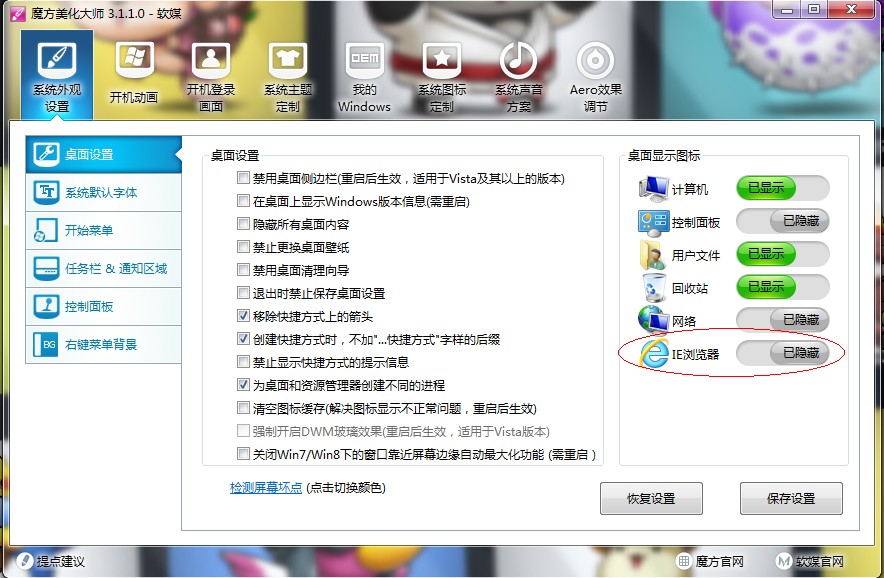Enable 禁止更换桌面壁纸 checkbox

243,247
